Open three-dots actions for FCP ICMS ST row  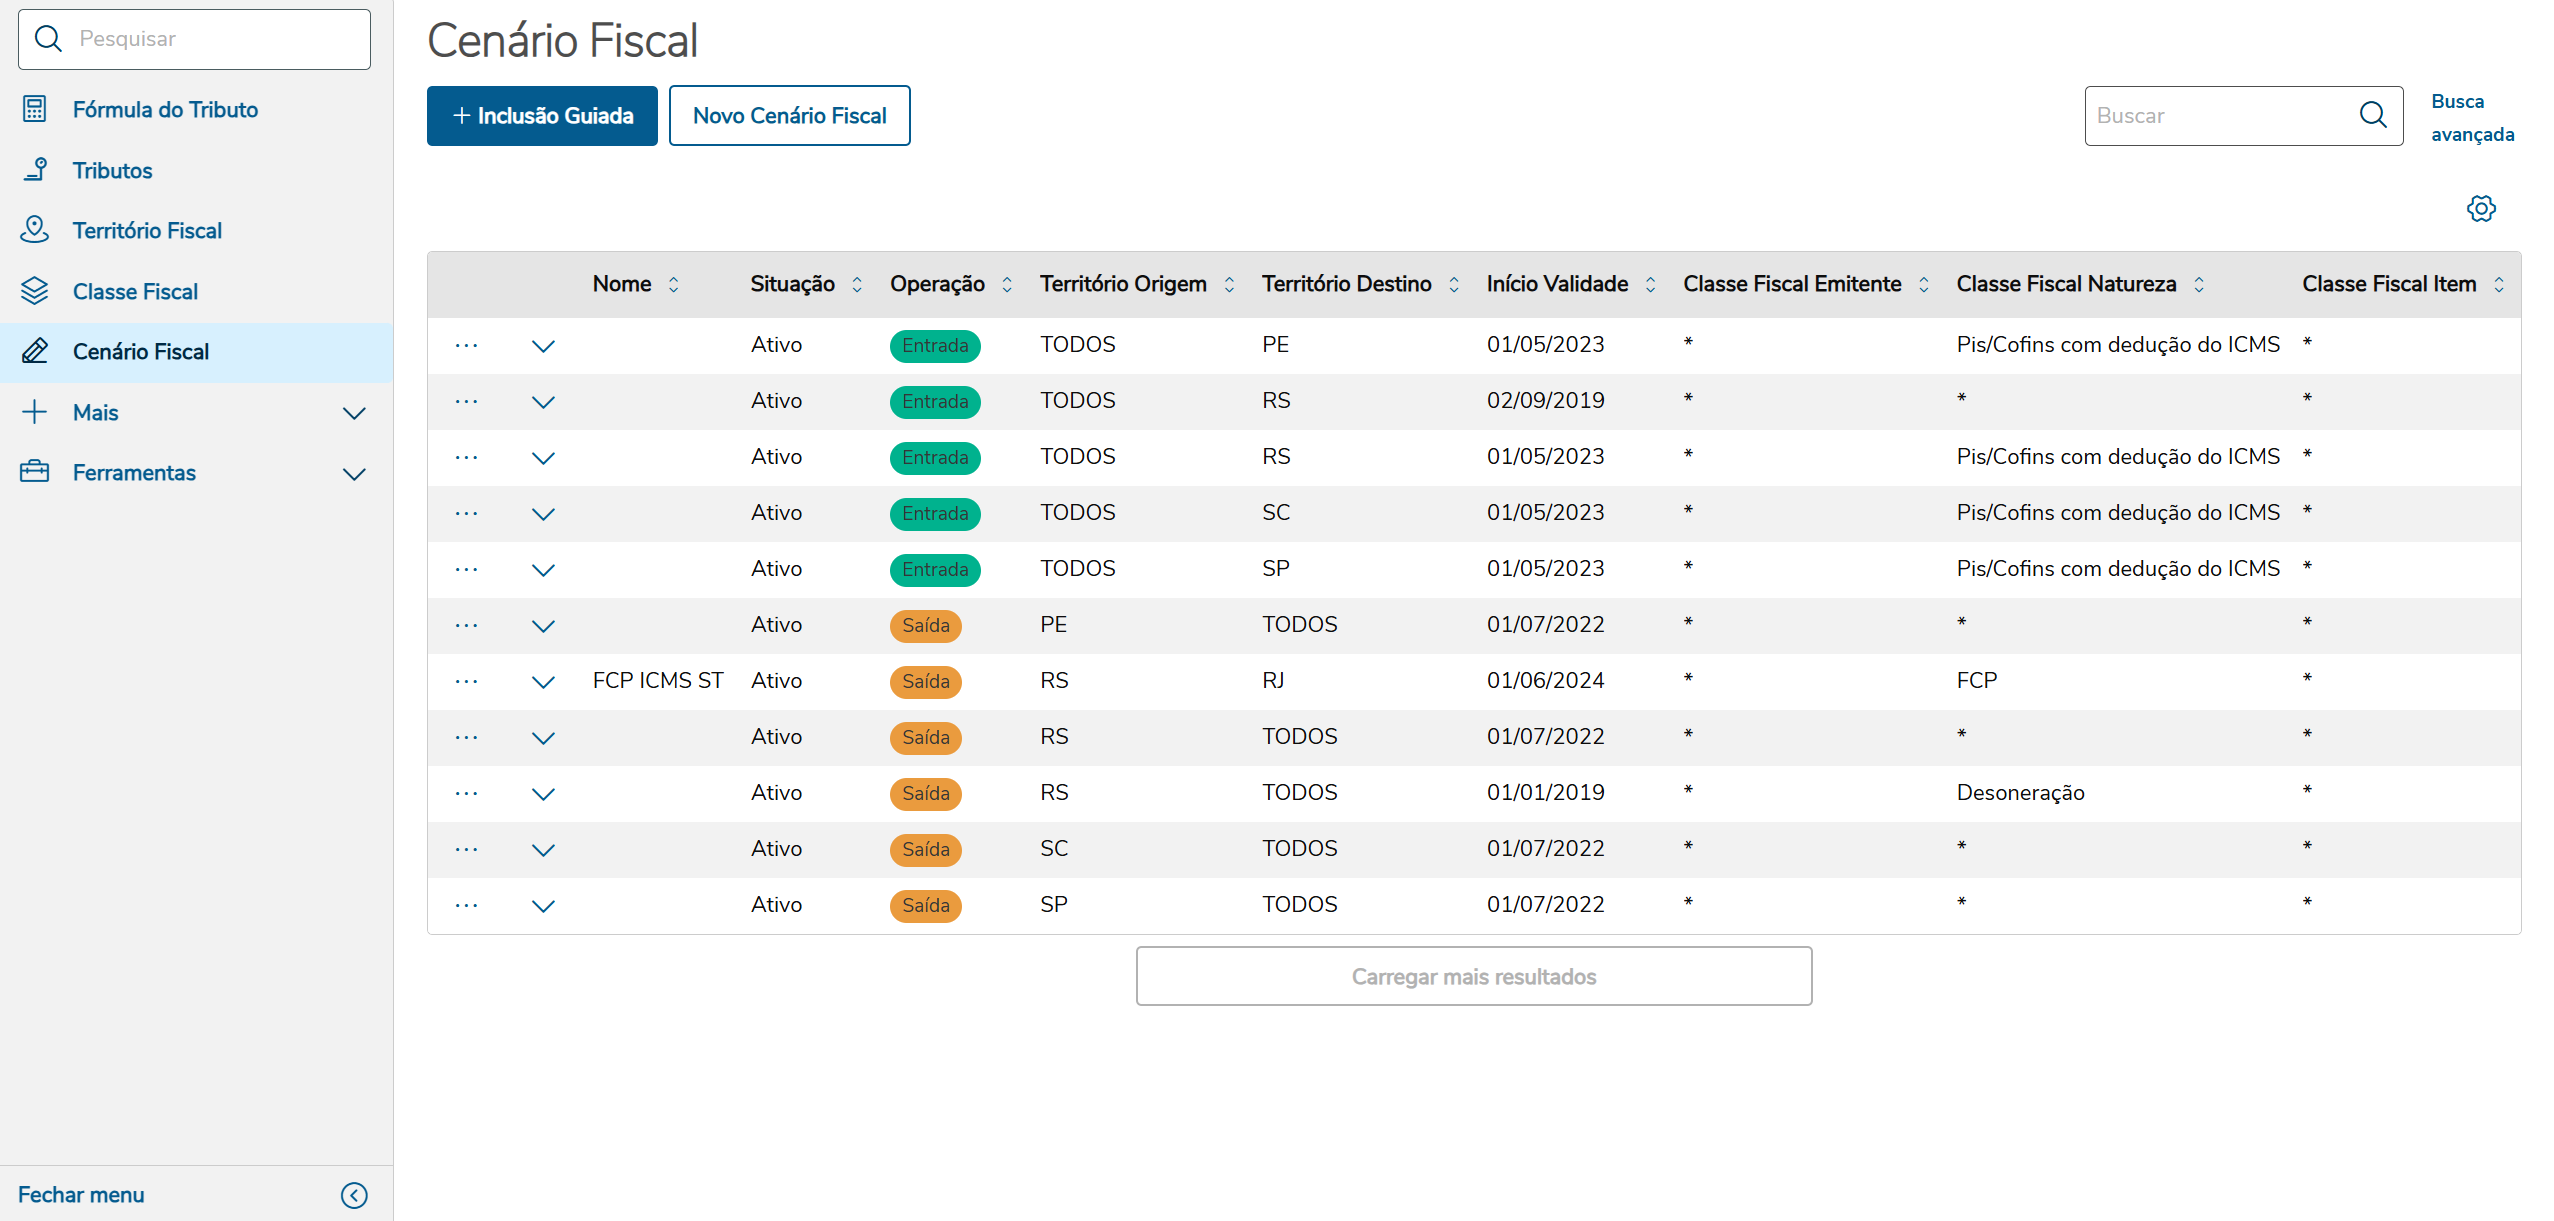tap(466, 681)
